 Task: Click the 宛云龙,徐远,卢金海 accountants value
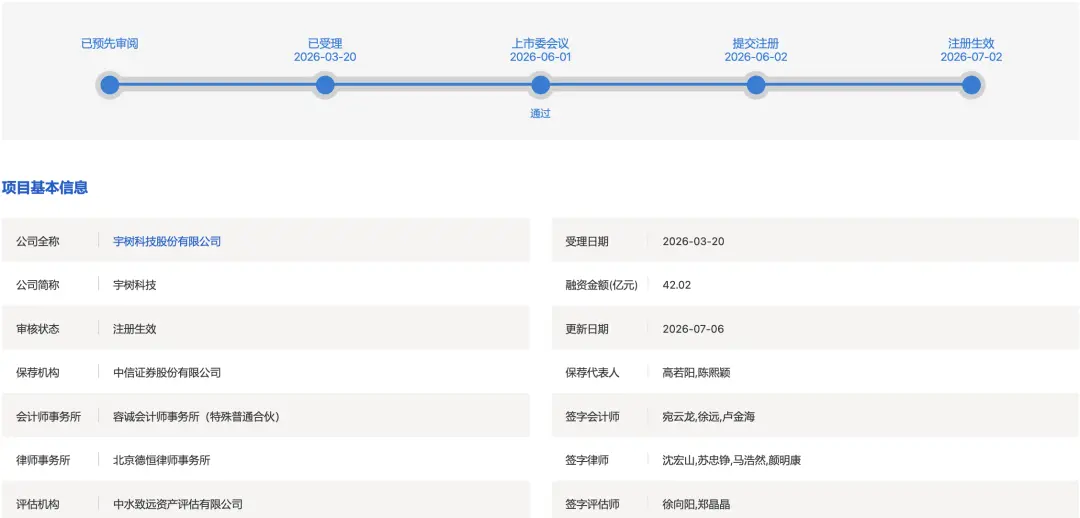click(x=709, y=417)
